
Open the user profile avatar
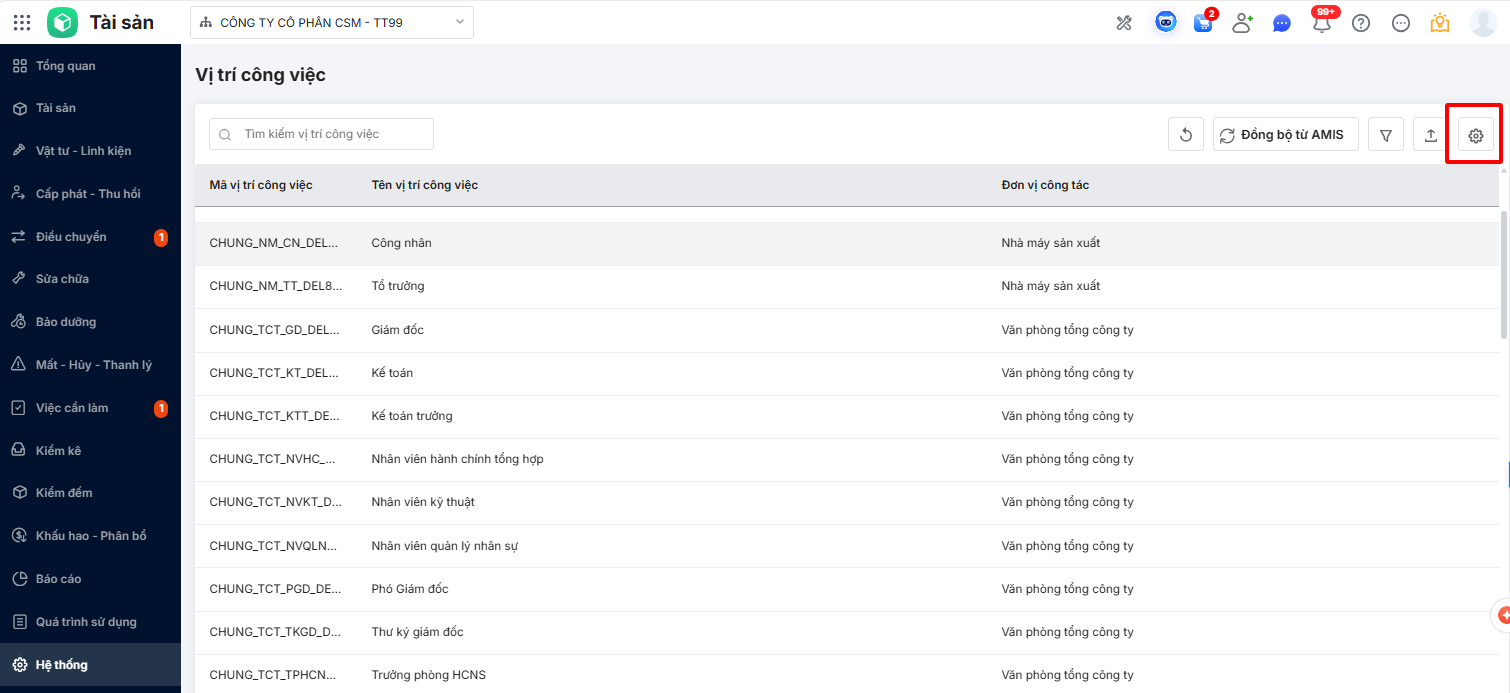[x=1483, y=23]
